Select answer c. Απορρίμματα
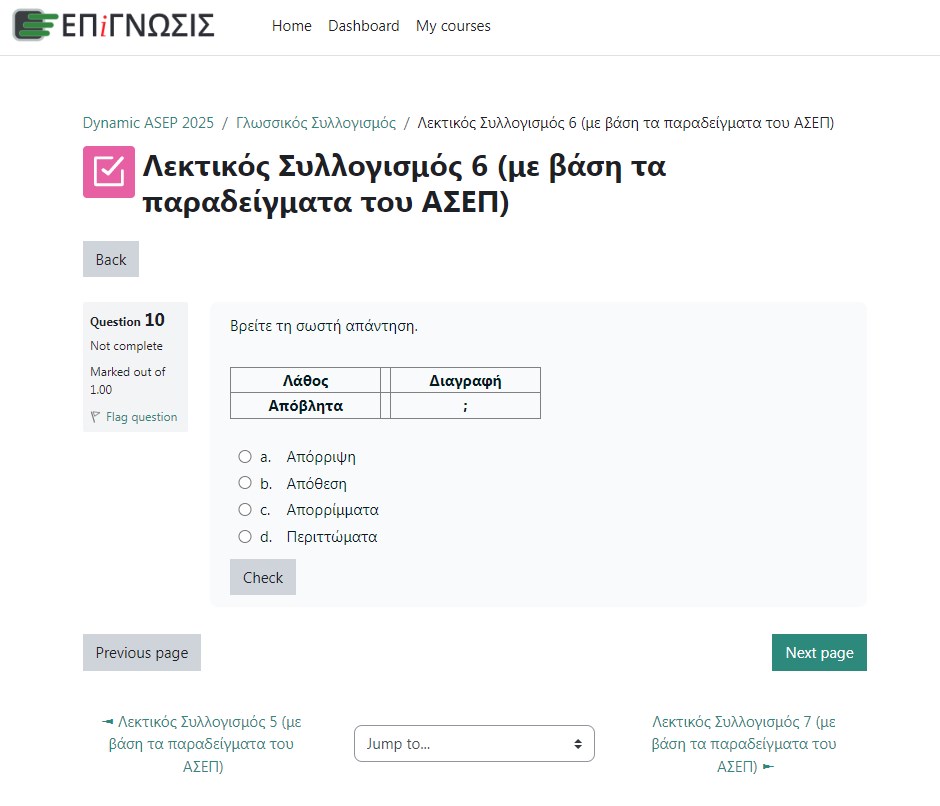Screen dimensions: 940x806 tap(245, 510)
